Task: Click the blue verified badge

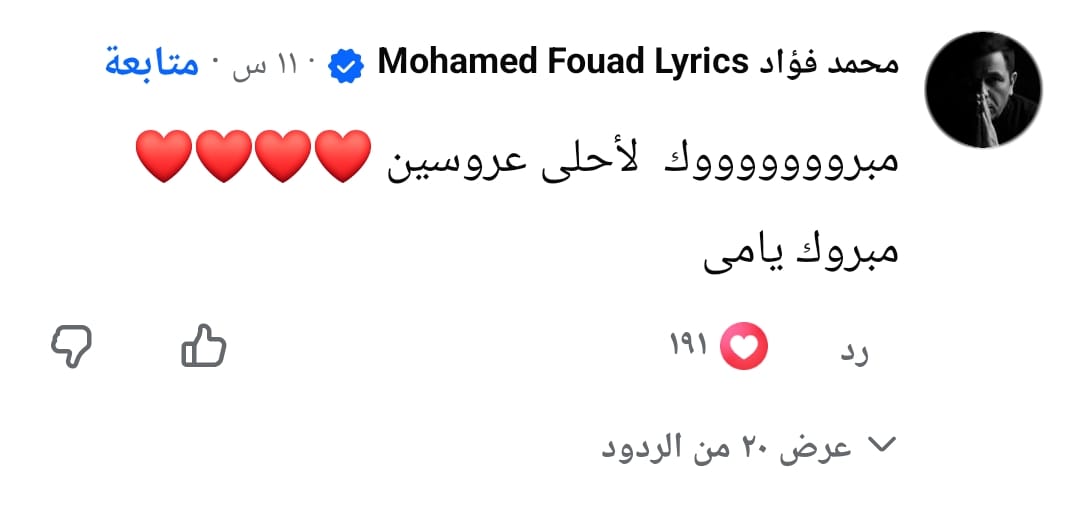Action: (x=347, y=65)
